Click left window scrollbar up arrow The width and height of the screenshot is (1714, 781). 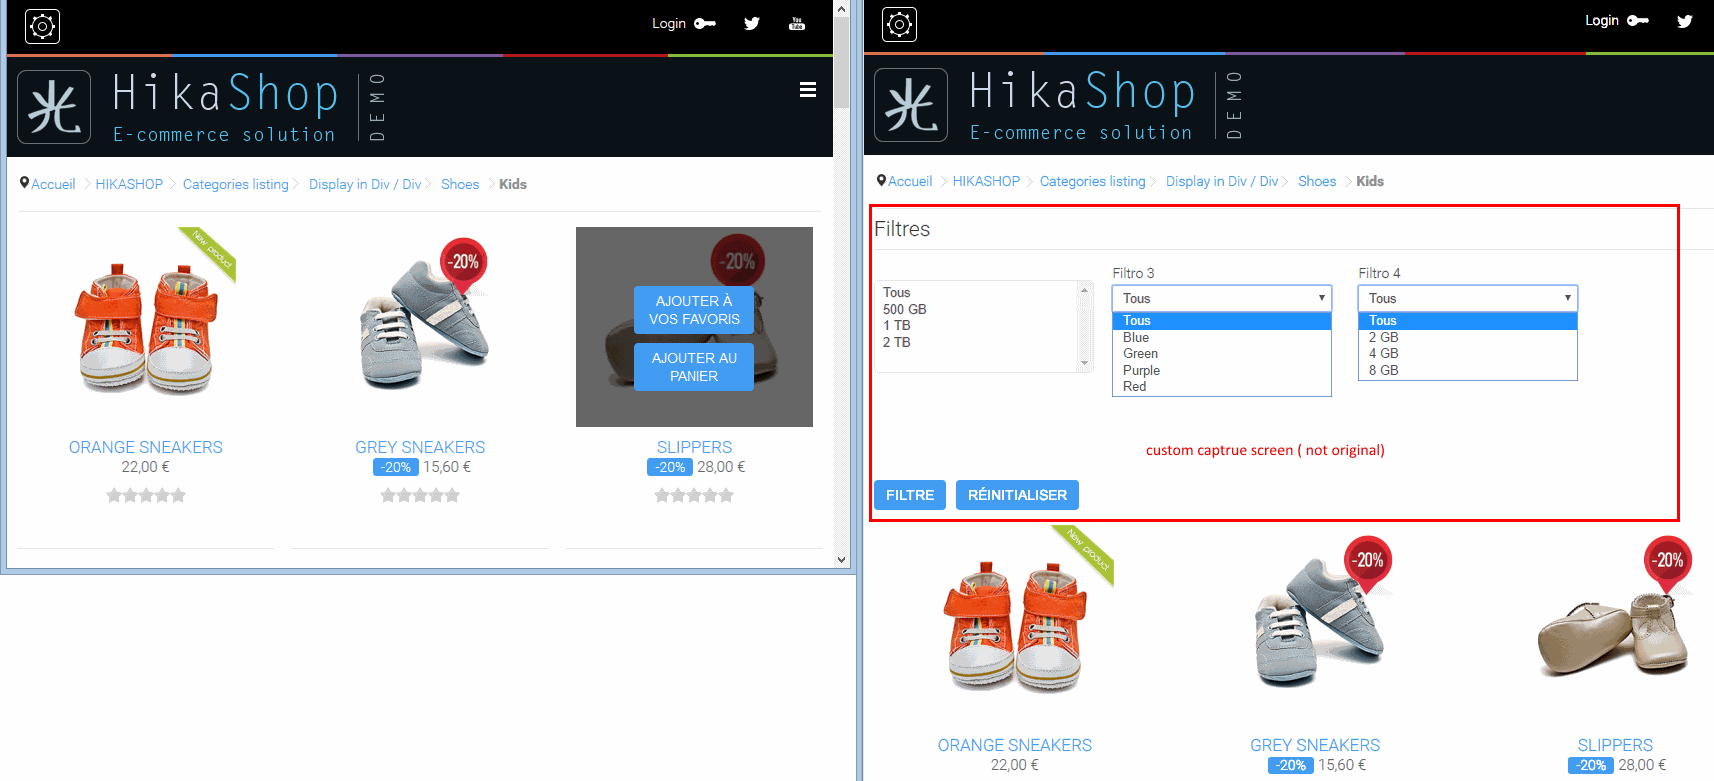point(841,8)
